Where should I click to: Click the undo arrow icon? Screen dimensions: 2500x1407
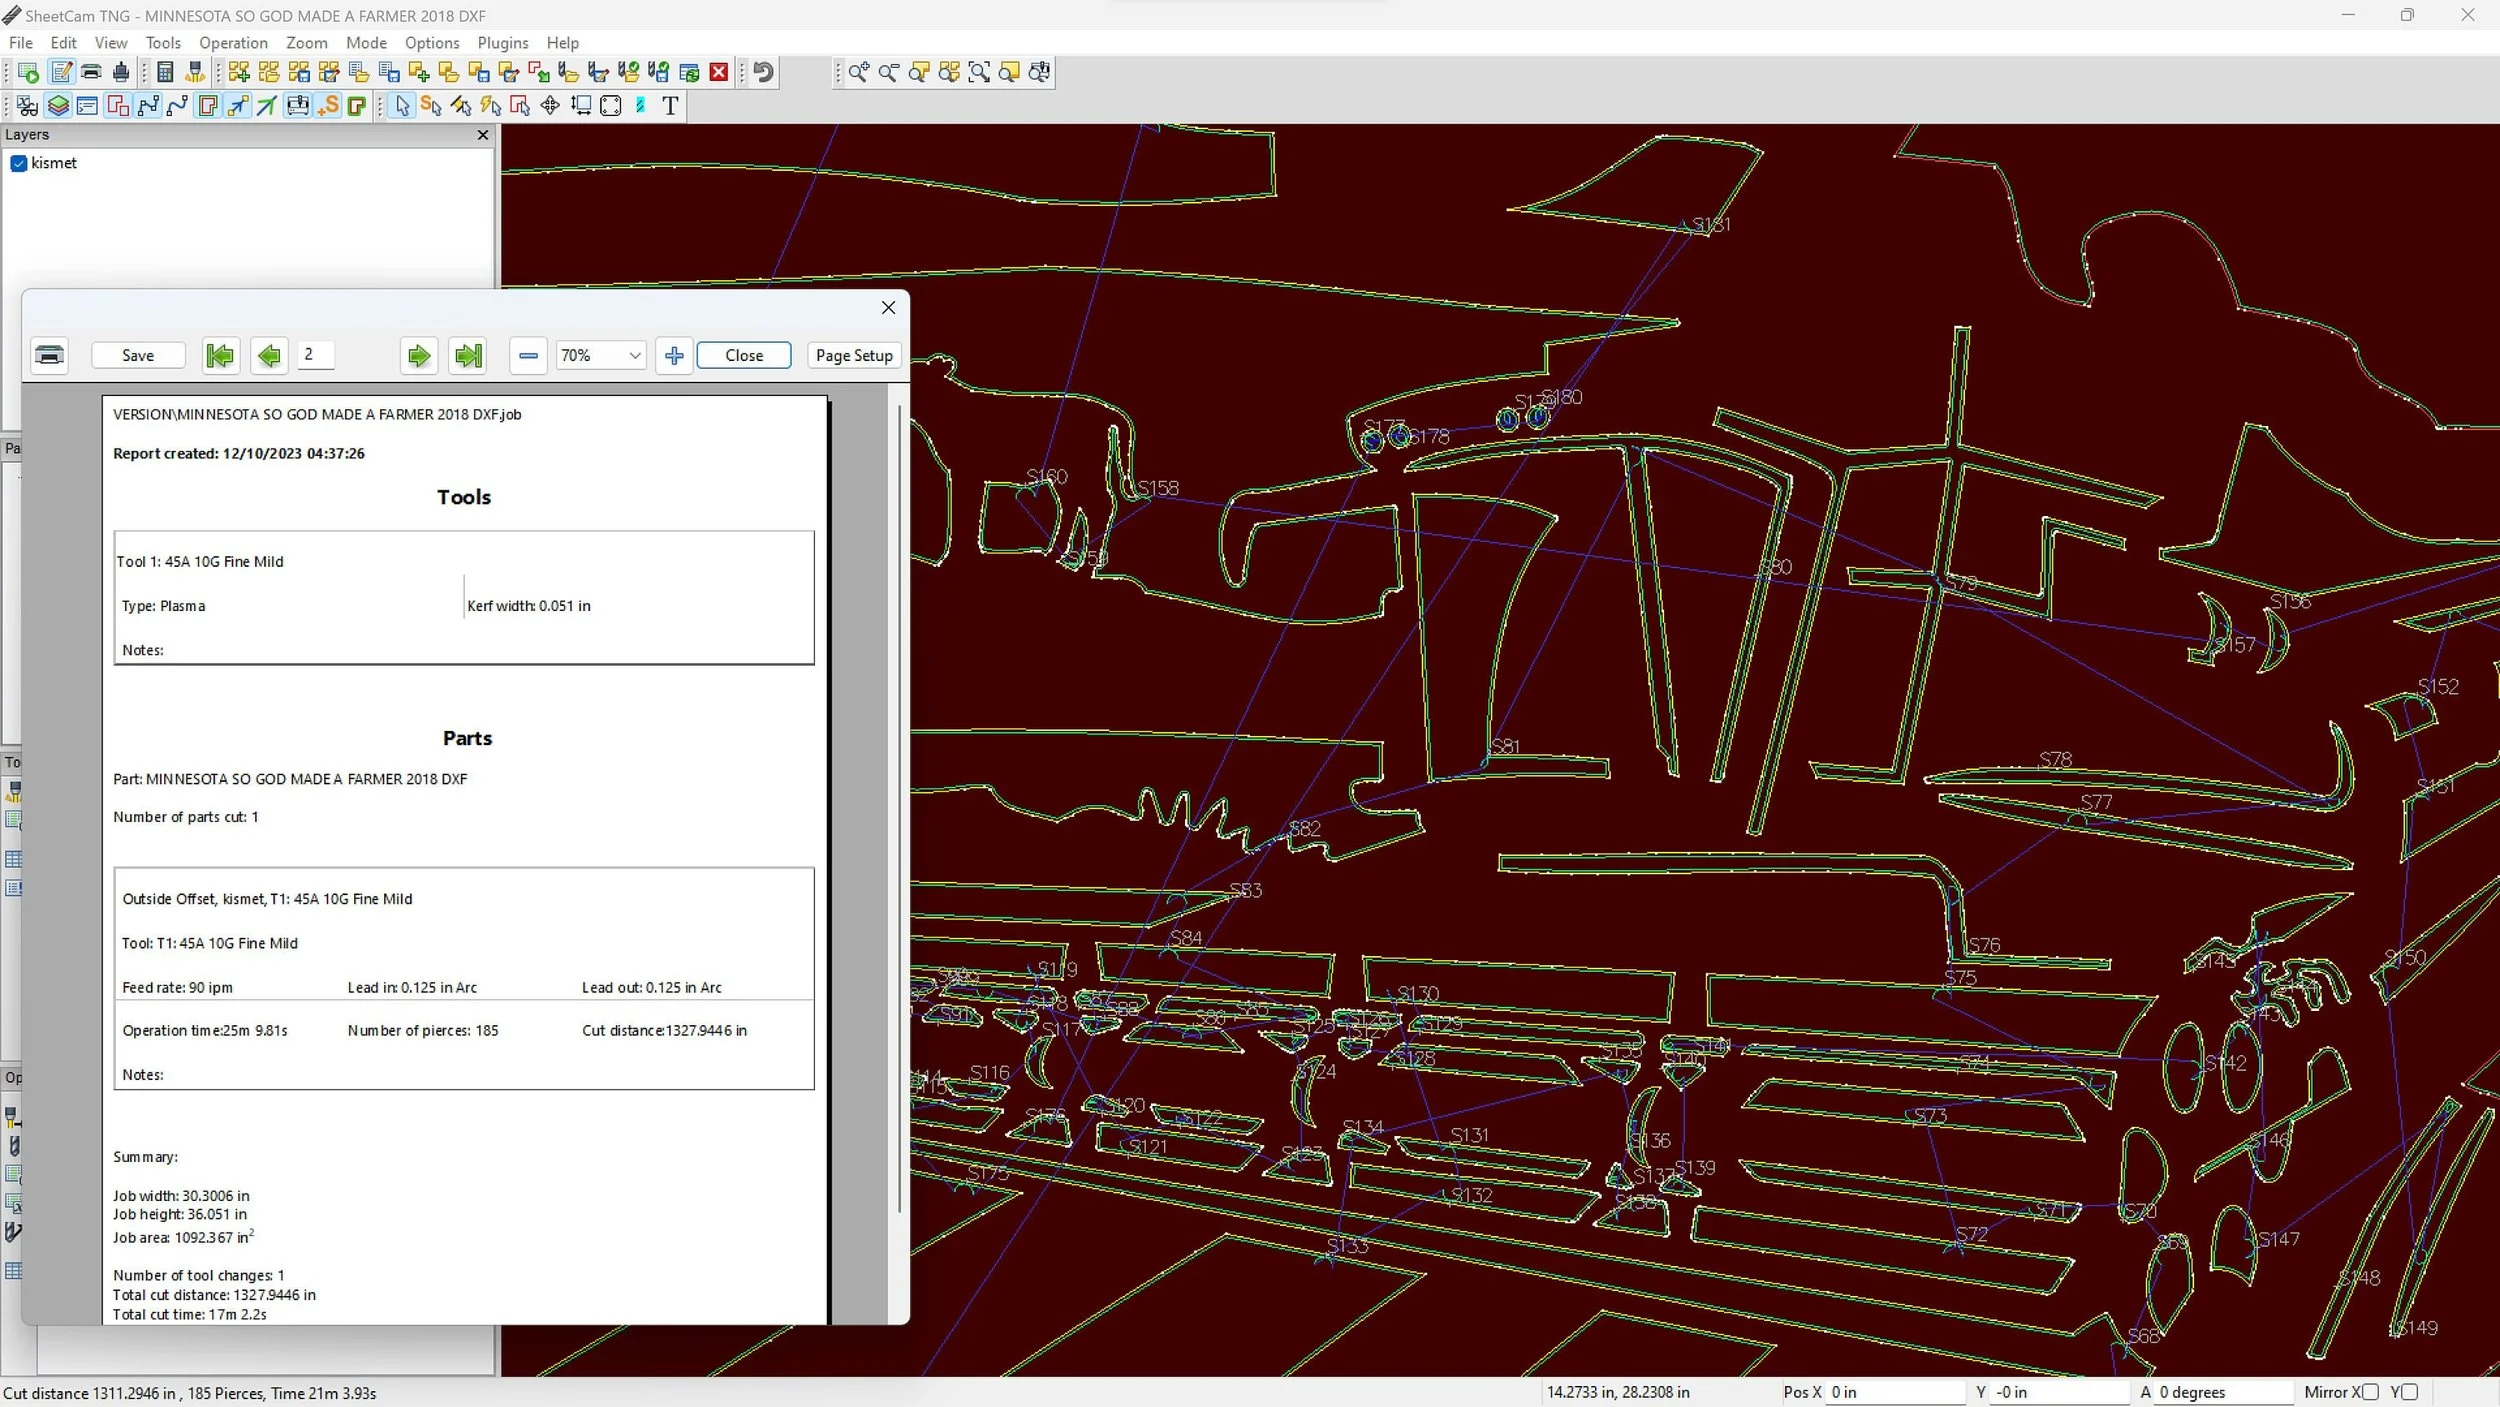(763, 72)
